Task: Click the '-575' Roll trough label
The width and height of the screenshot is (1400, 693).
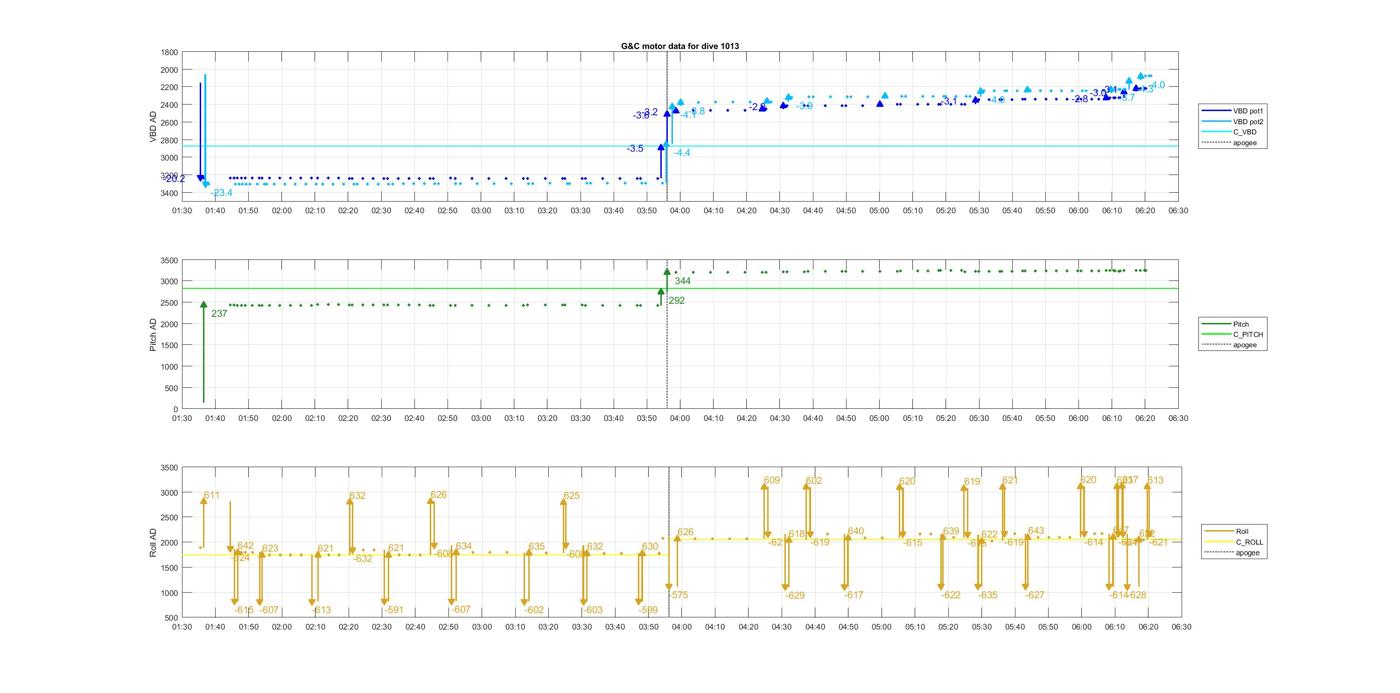Action: click(x=678, y=595)
